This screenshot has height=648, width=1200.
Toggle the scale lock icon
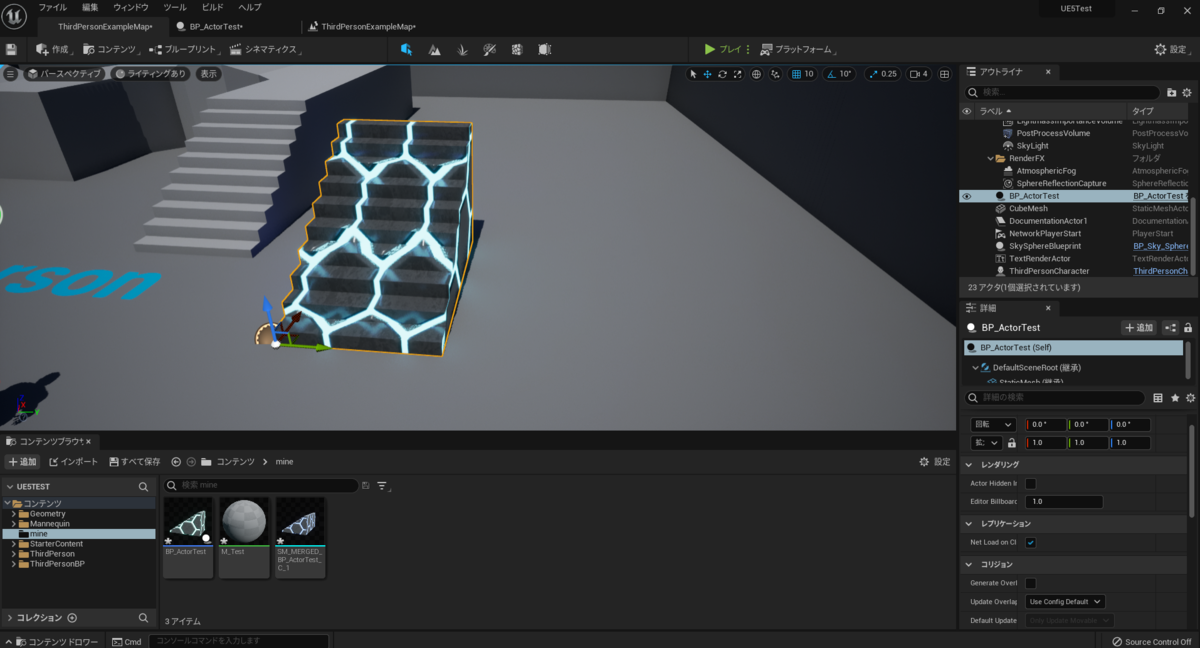tap(1012, 443)
